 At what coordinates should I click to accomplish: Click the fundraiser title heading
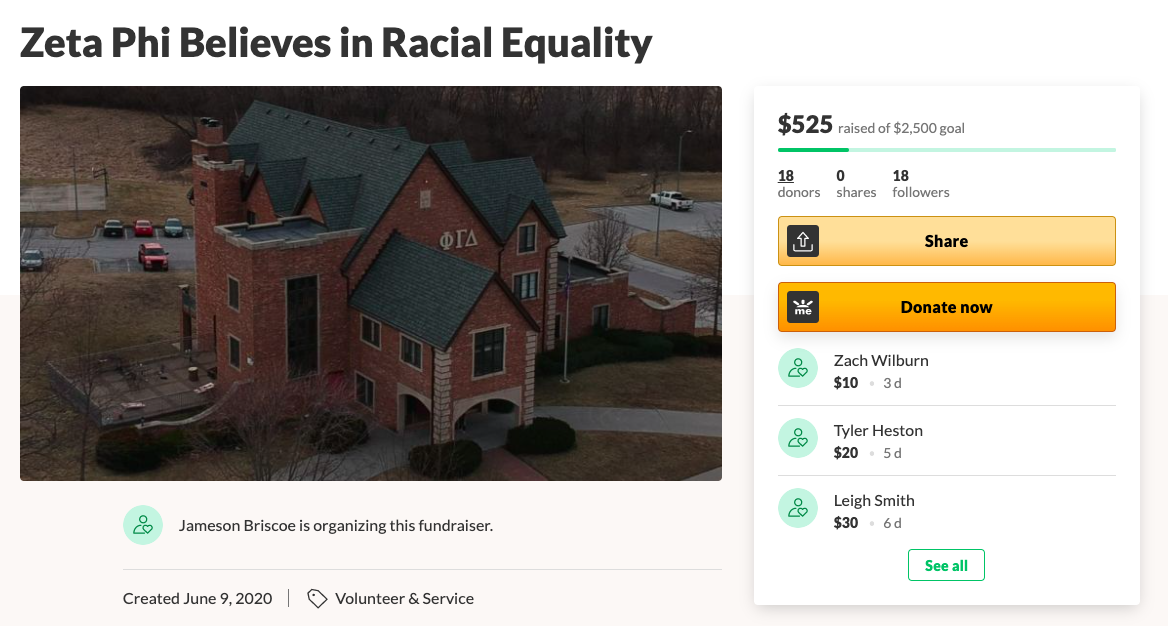pos(336,43)
